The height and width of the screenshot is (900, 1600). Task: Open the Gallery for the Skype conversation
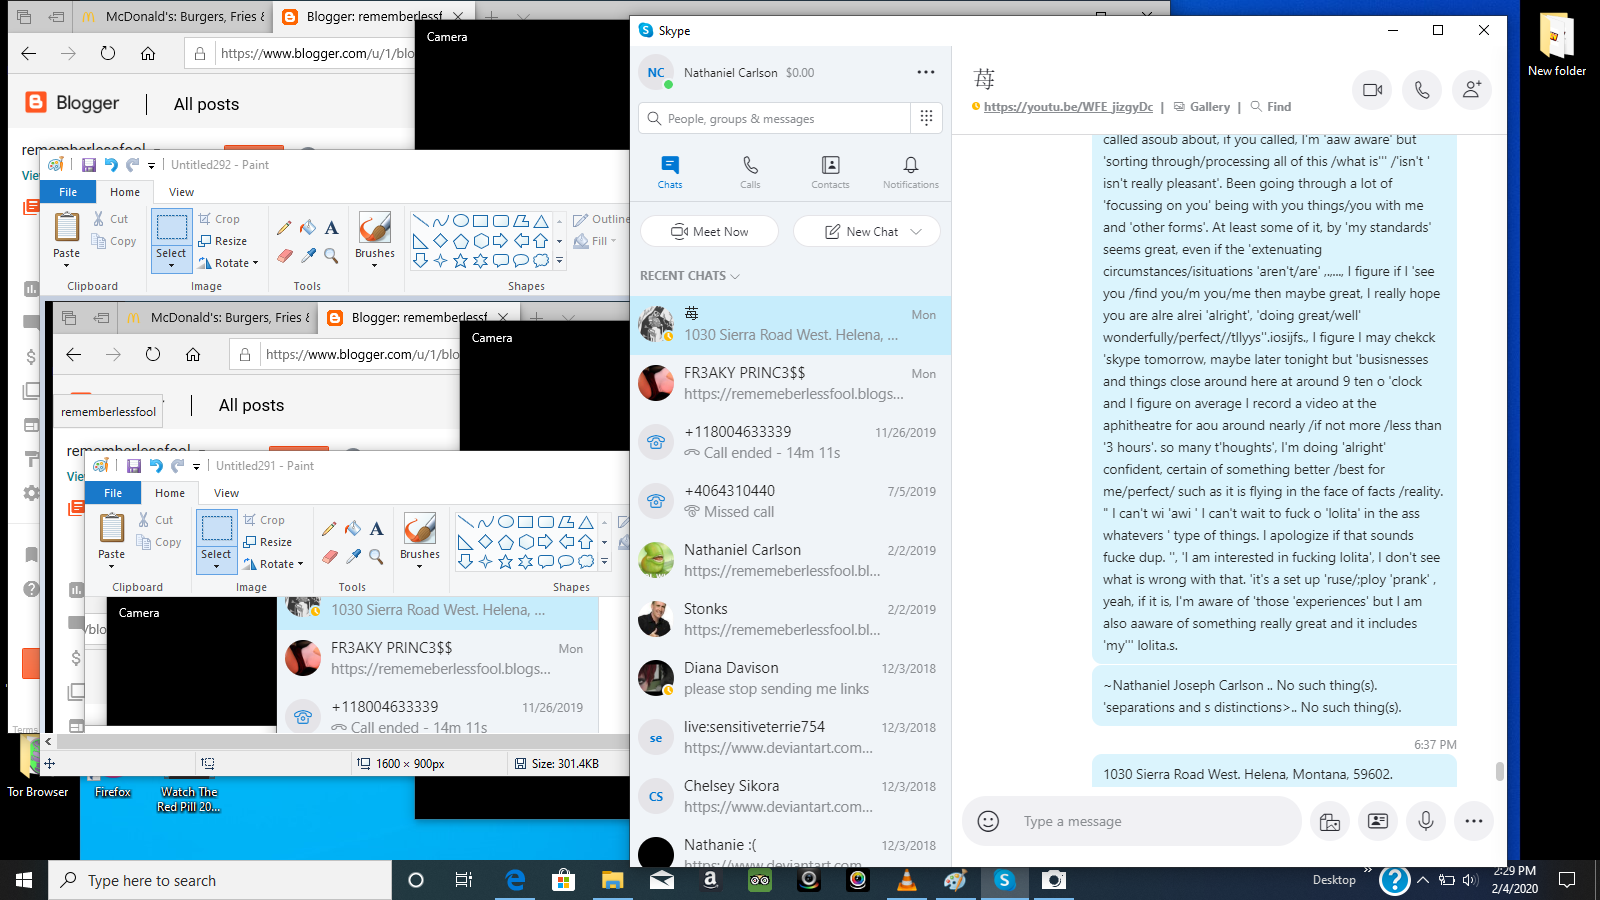click(x=1201, y=107)
